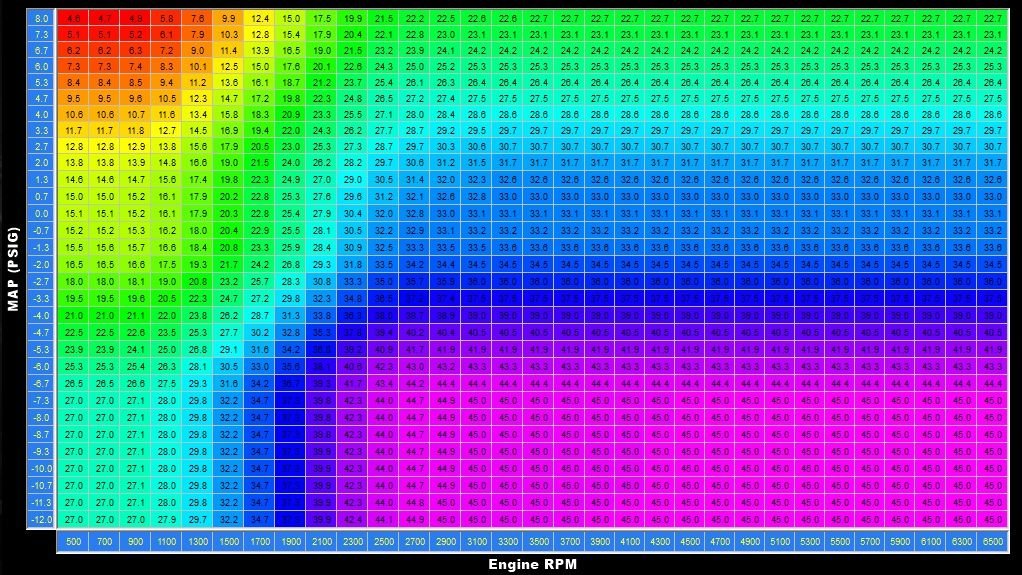The height and width of the screenshot is (575, 1022).
Task: Click the 12.4 cell at 1700 RPM, 8.0 PSIG
Action: [260, 19]
